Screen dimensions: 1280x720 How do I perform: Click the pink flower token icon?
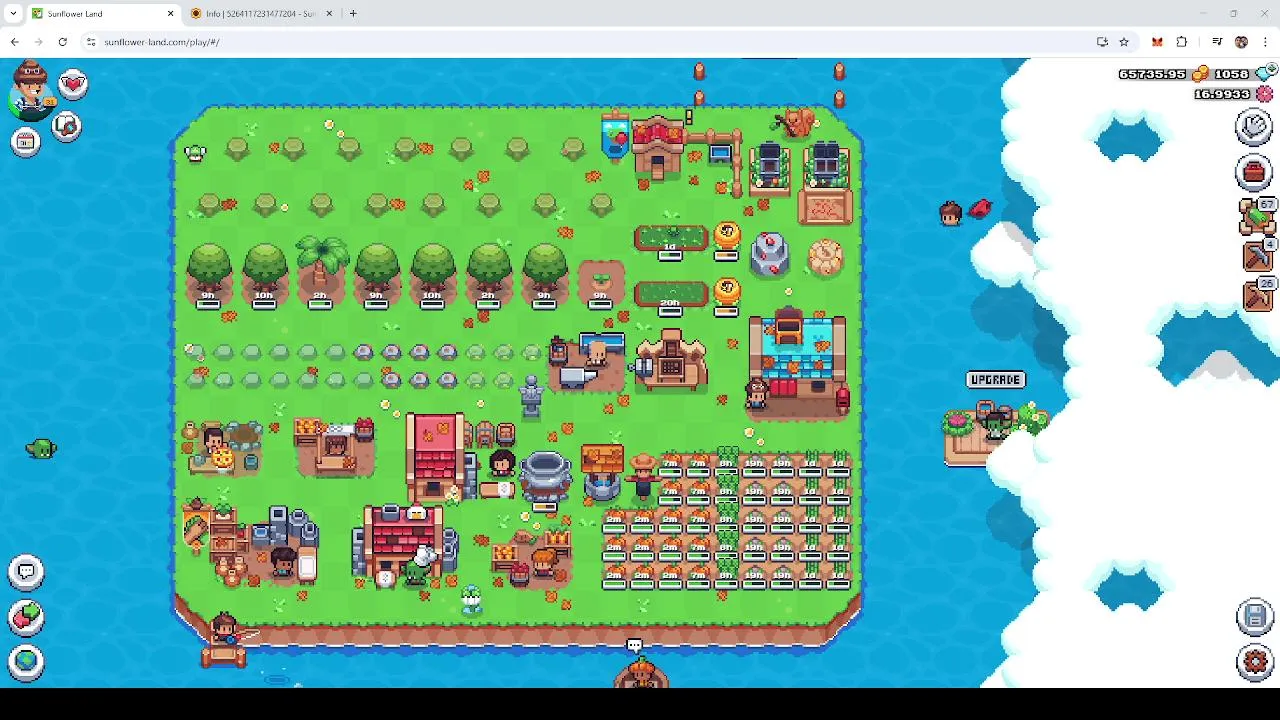click(1264, 94)
